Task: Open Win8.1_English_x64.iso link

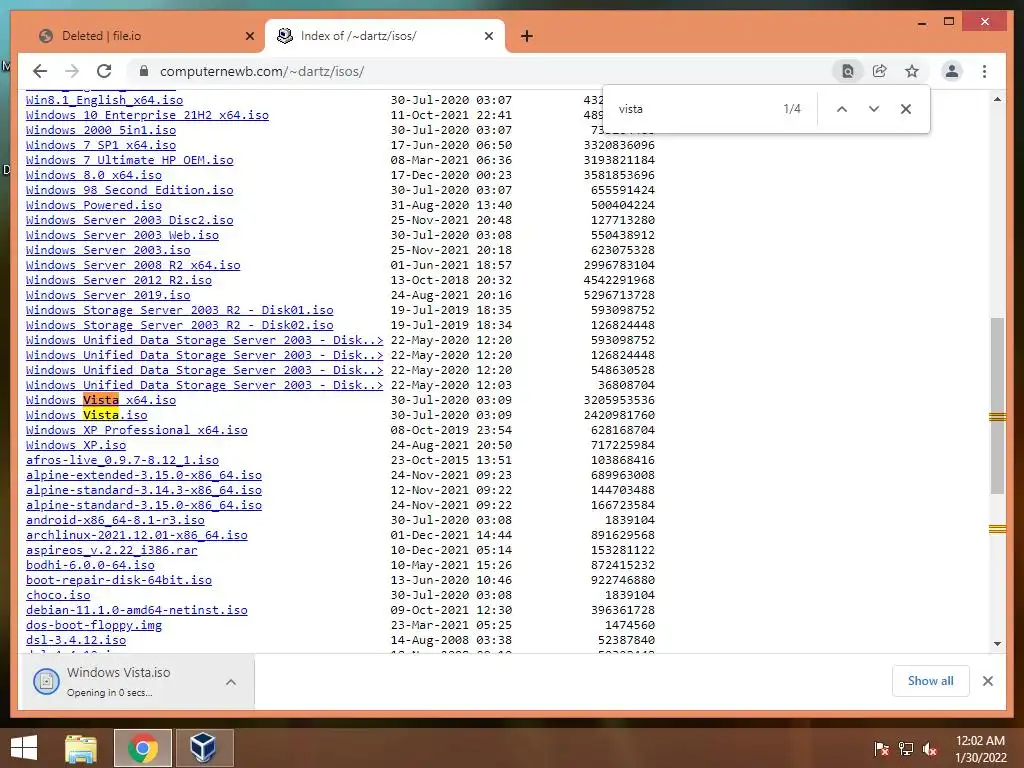Action: pos(104,100)
